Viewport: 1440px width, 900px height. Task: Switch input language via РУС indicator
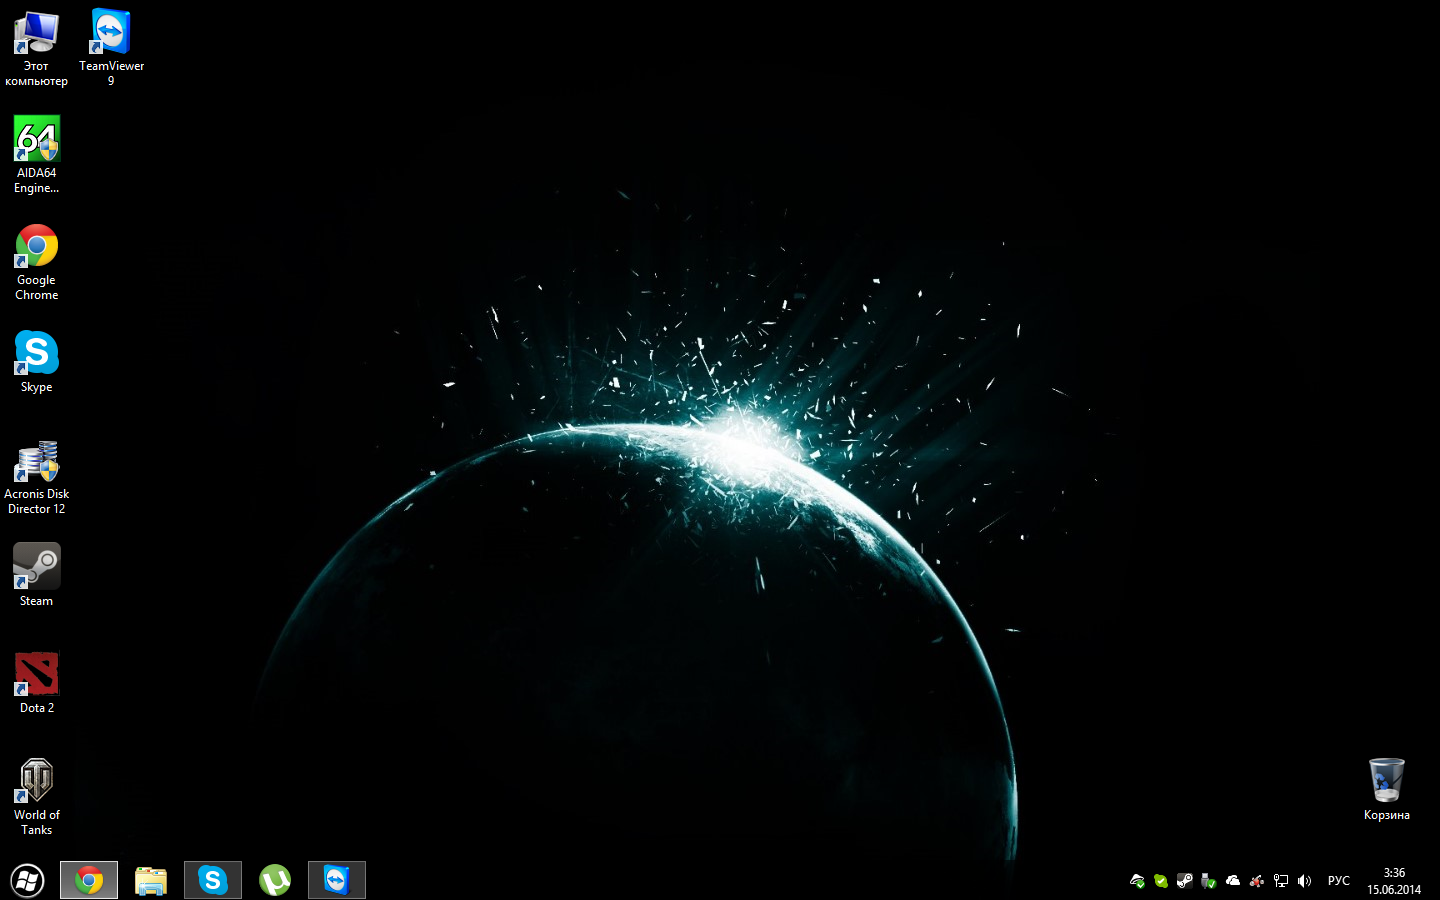[1339, 881]
